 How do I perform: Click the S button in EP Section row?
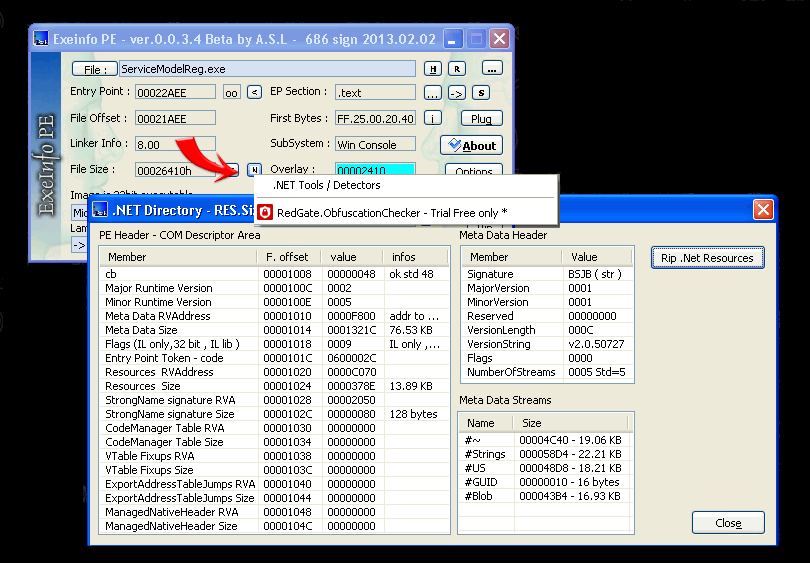(481, 93)
